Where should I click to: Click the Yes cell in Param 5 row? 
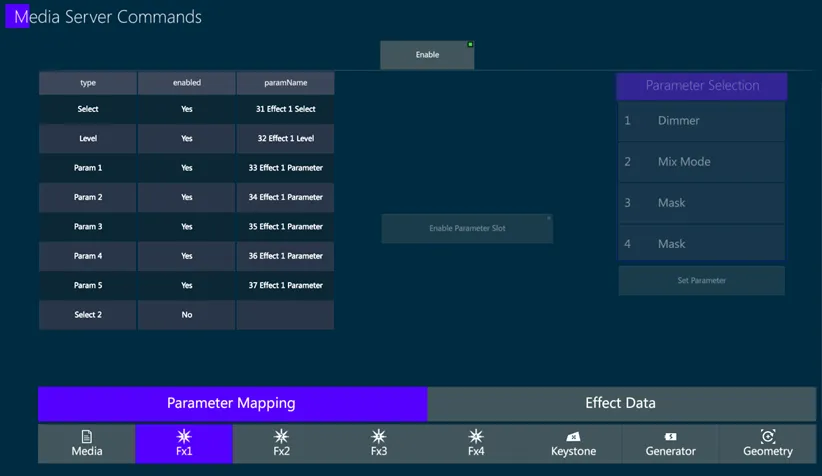187,285
